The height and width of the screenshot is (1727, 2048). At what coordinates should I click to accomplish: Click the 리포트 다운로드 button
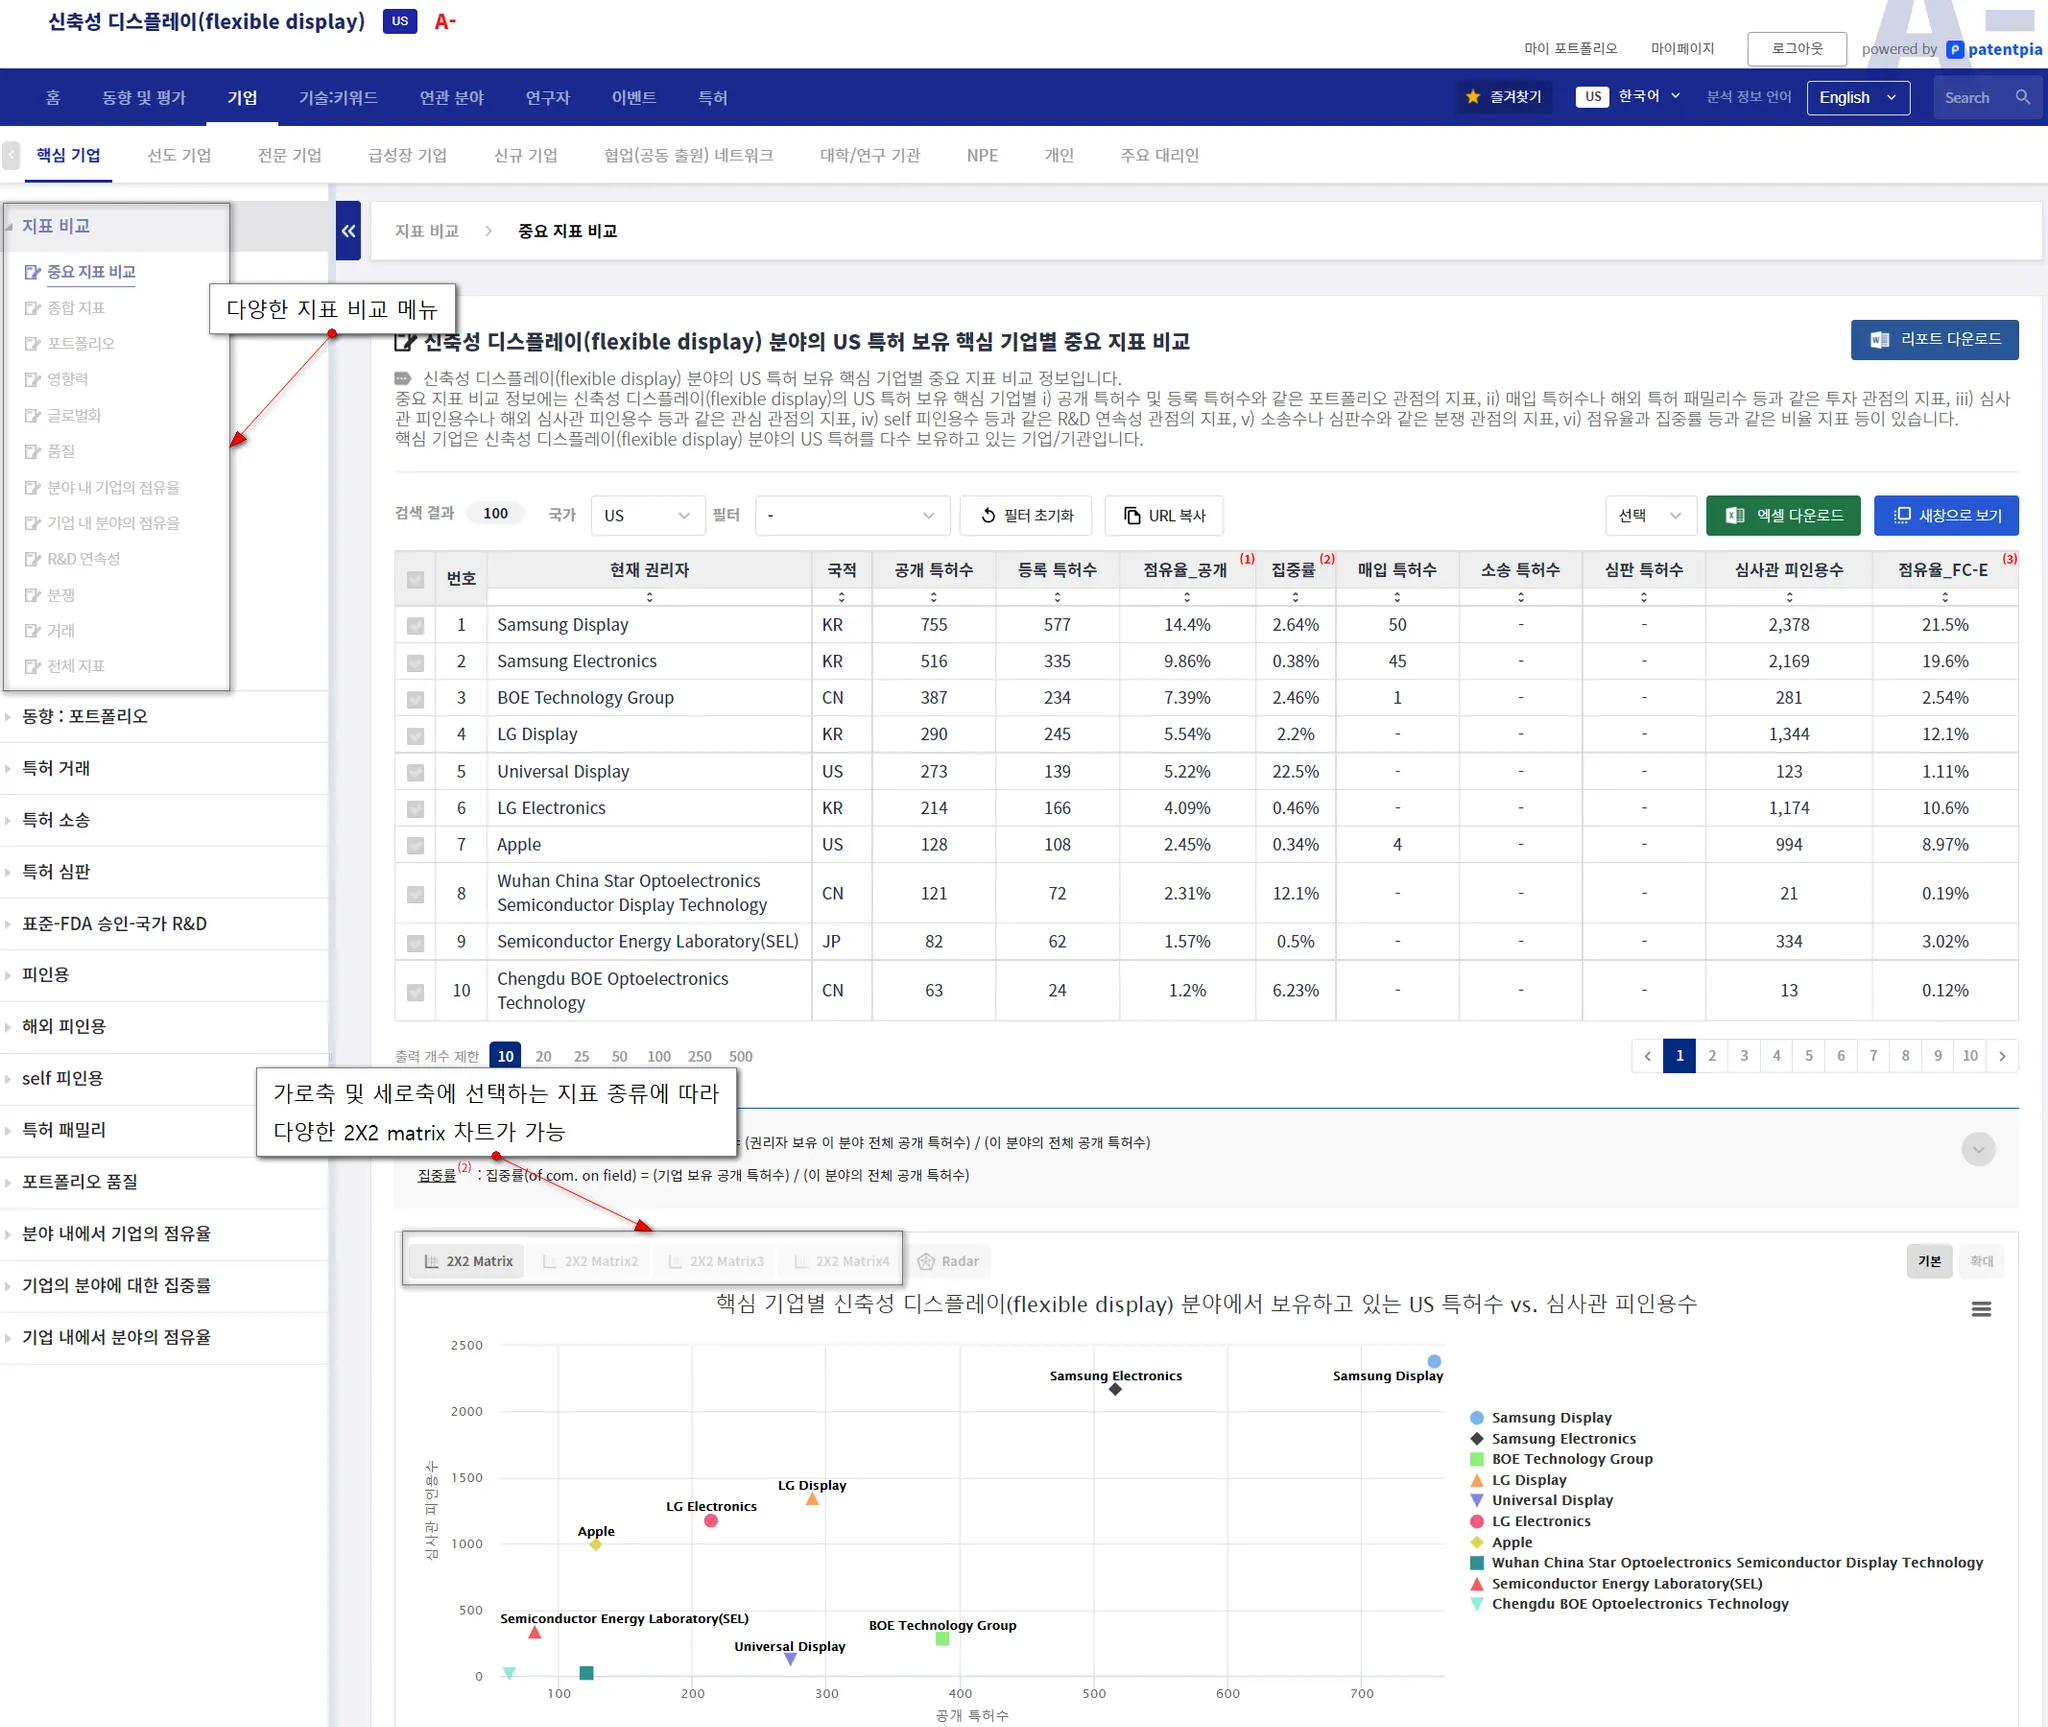point(1933,340)
